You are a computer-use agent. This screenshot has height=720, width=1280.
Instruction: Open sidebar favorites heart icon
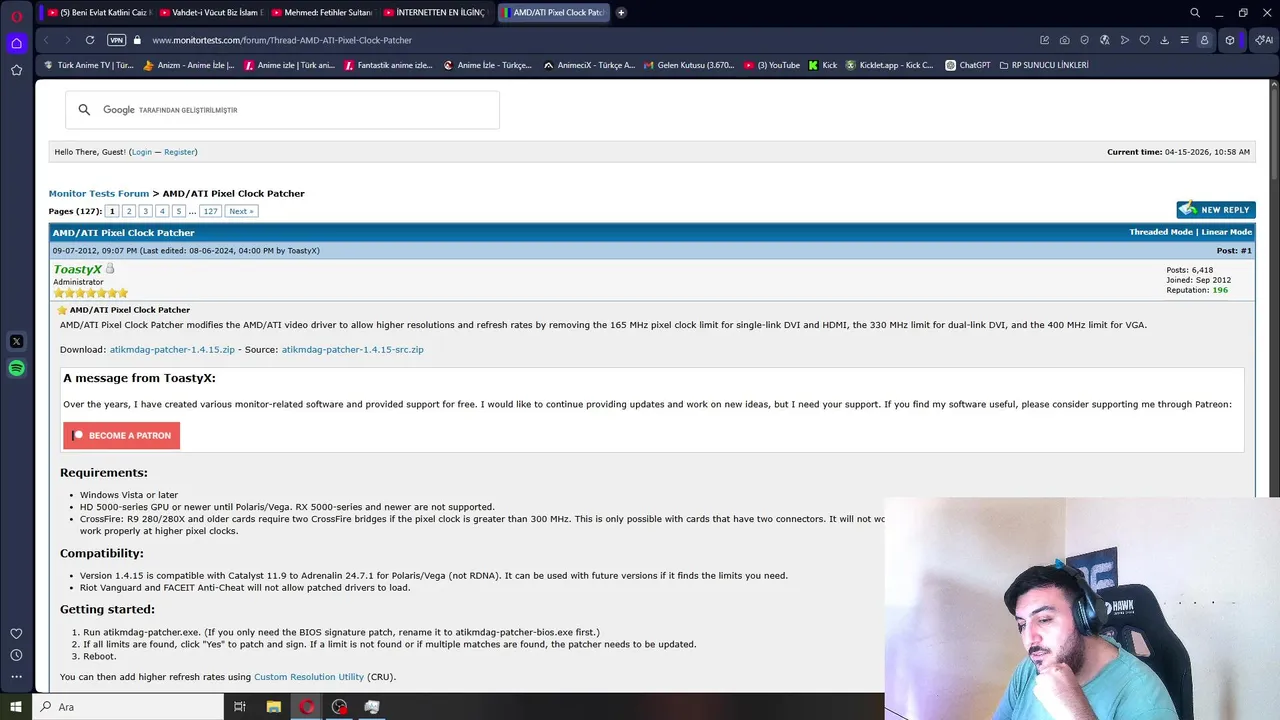coord(16,634)
